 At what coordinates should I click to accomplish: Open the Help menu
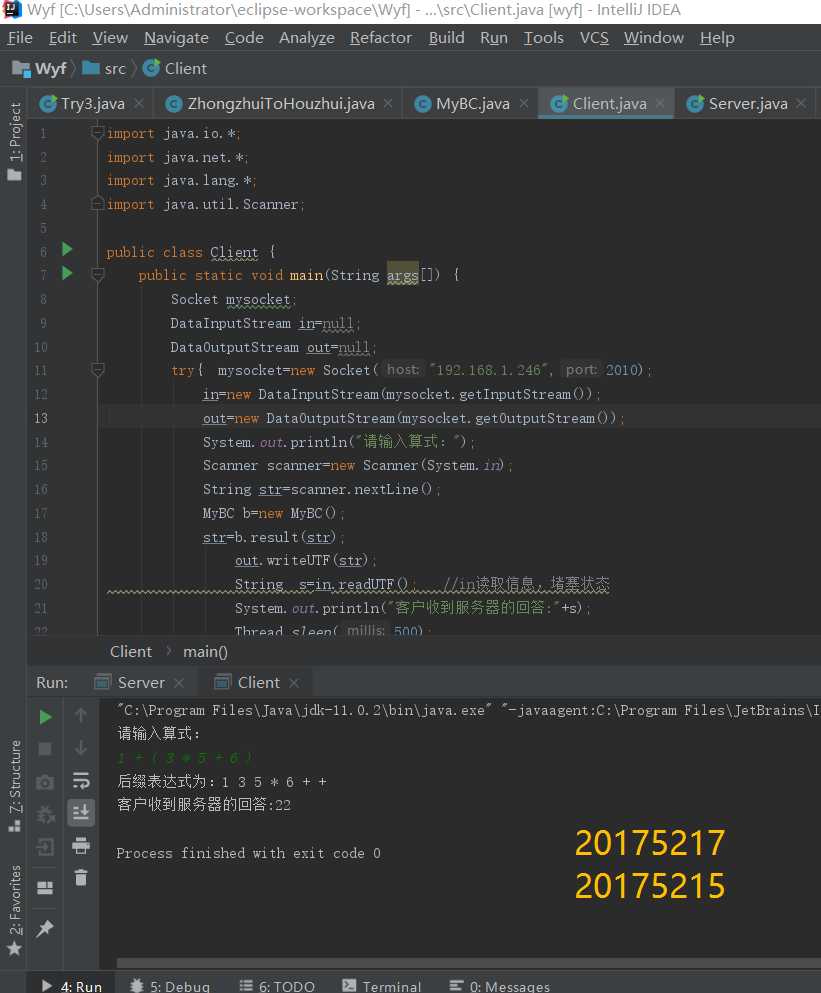[x=717, y=38]
